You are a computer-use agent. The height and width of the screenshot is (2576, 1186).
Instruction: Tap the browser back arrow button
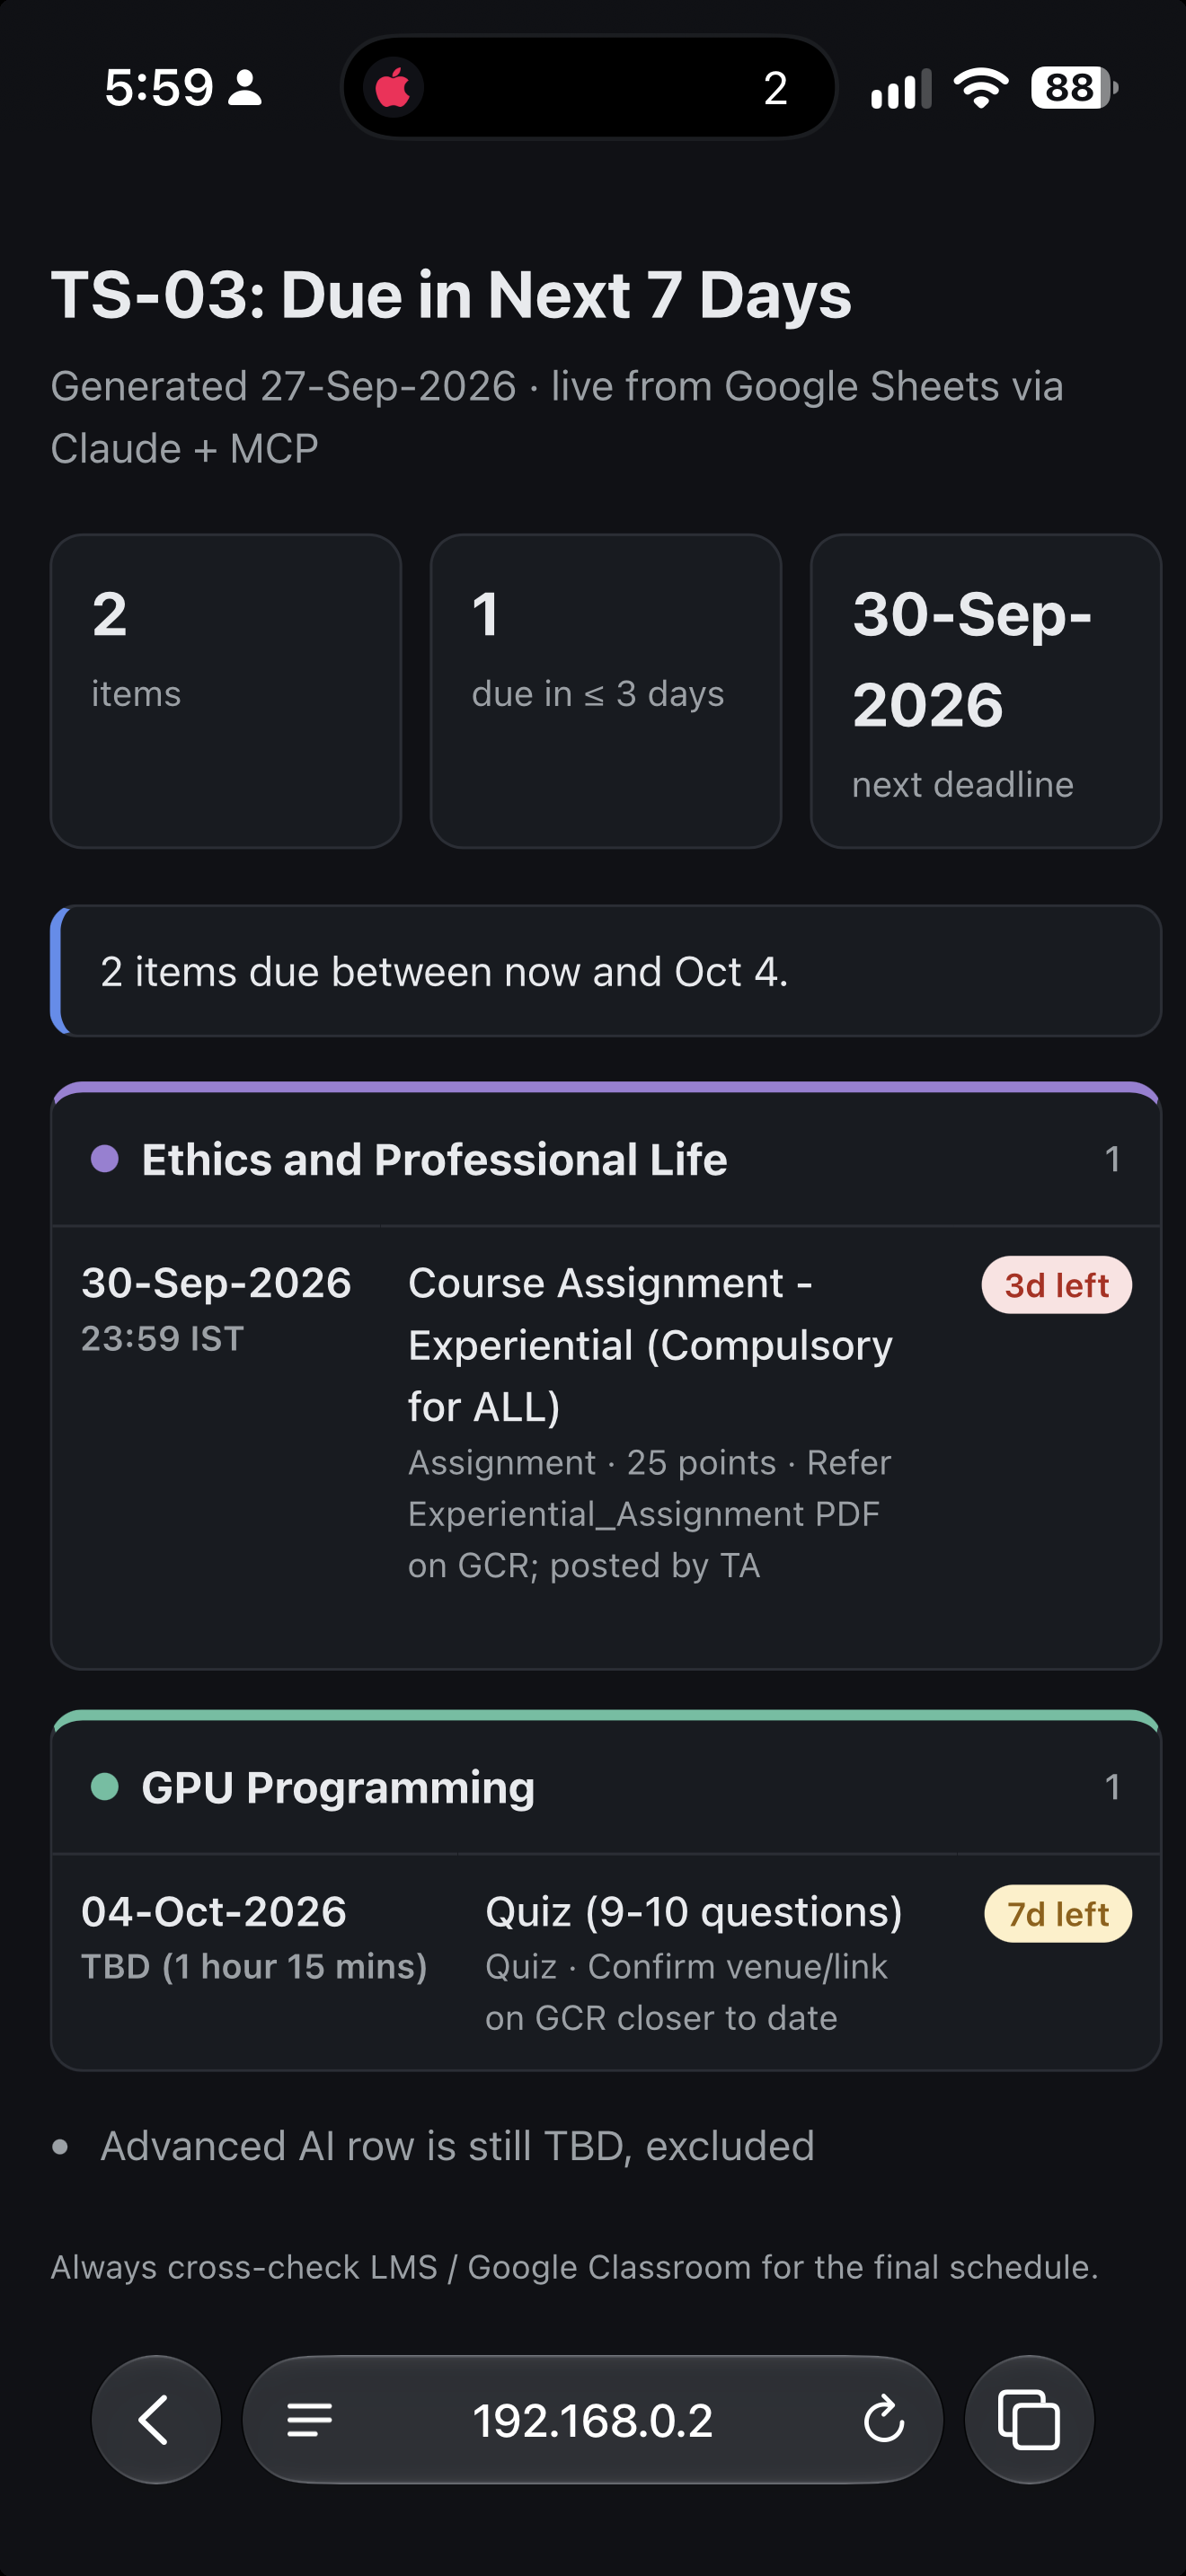pyautogui.click(x=156, y=2419)
